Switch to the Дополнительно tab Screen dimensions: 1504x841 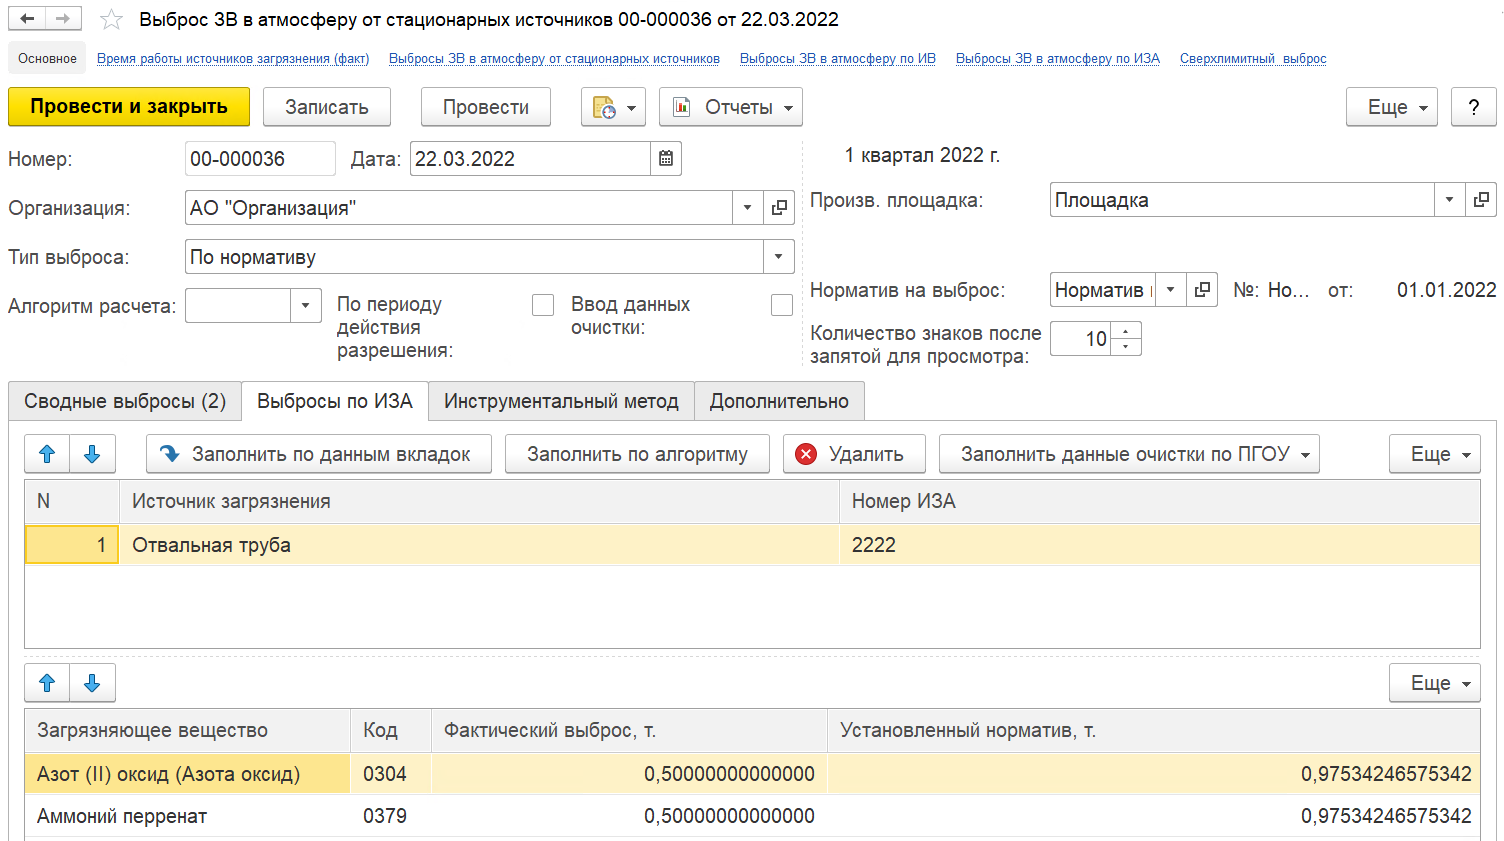coord(779,401)
